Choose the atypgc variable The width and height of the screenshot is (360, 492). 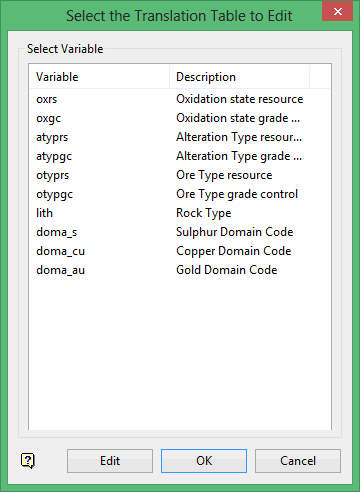tap(180, 156)
